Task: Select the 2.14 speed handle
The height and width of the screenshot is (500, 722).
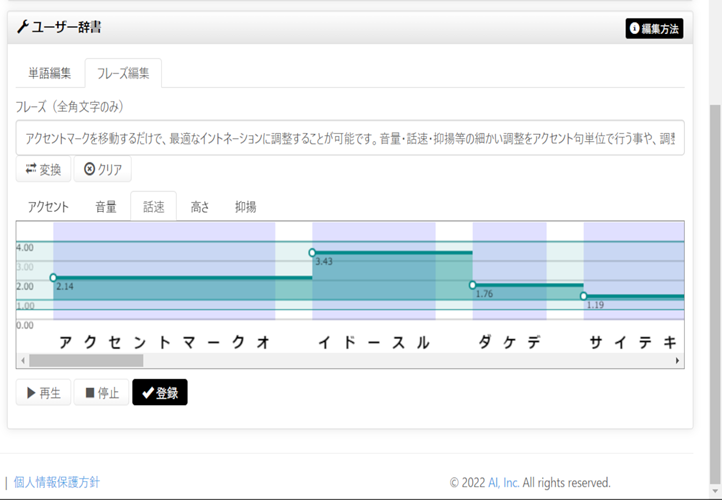Action: (53, 278)
